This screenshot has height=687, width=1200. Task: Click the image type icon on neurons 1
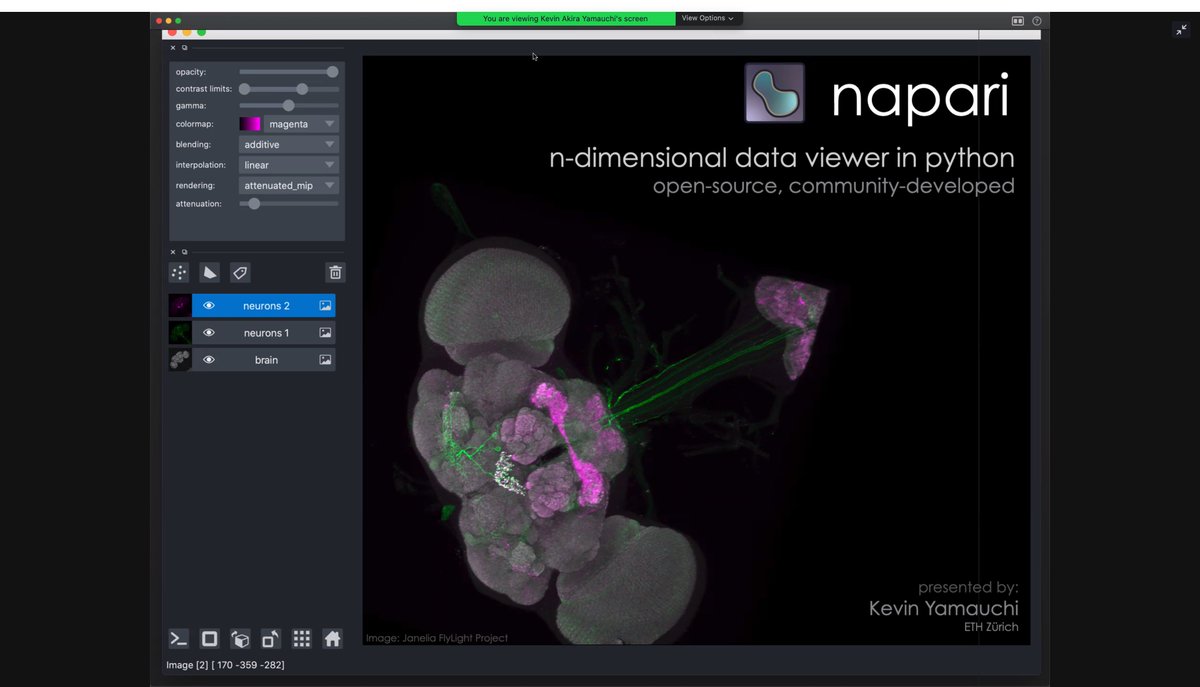coord(325,333)
